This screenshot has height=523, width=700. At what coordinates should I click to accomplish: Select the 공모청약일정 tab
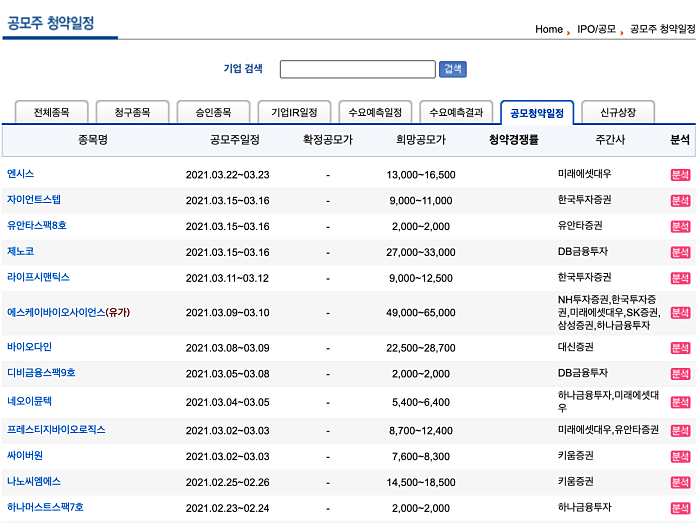[537, 112]
